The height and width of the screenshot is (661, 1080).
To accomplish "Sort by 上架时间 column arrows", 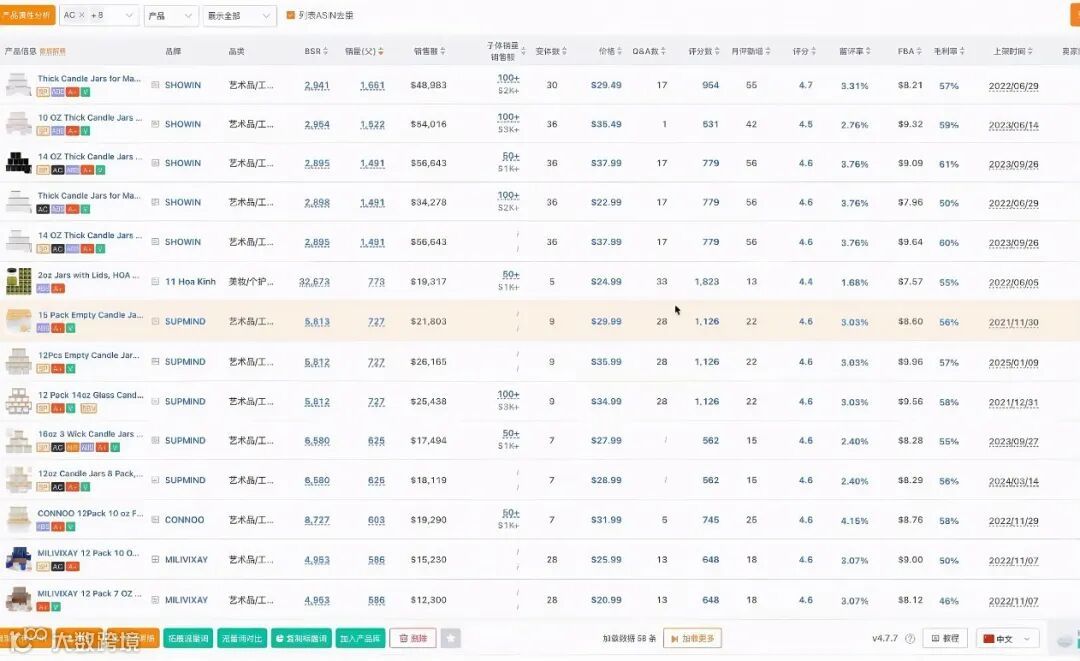I will [1030, 51].
